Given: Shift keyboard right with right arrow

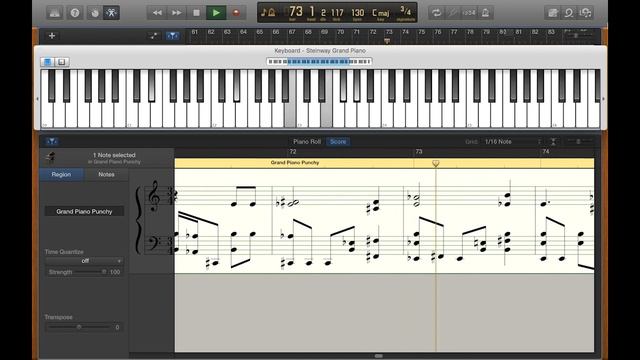Looking at the screenshot, I should [x=603, y=99].
